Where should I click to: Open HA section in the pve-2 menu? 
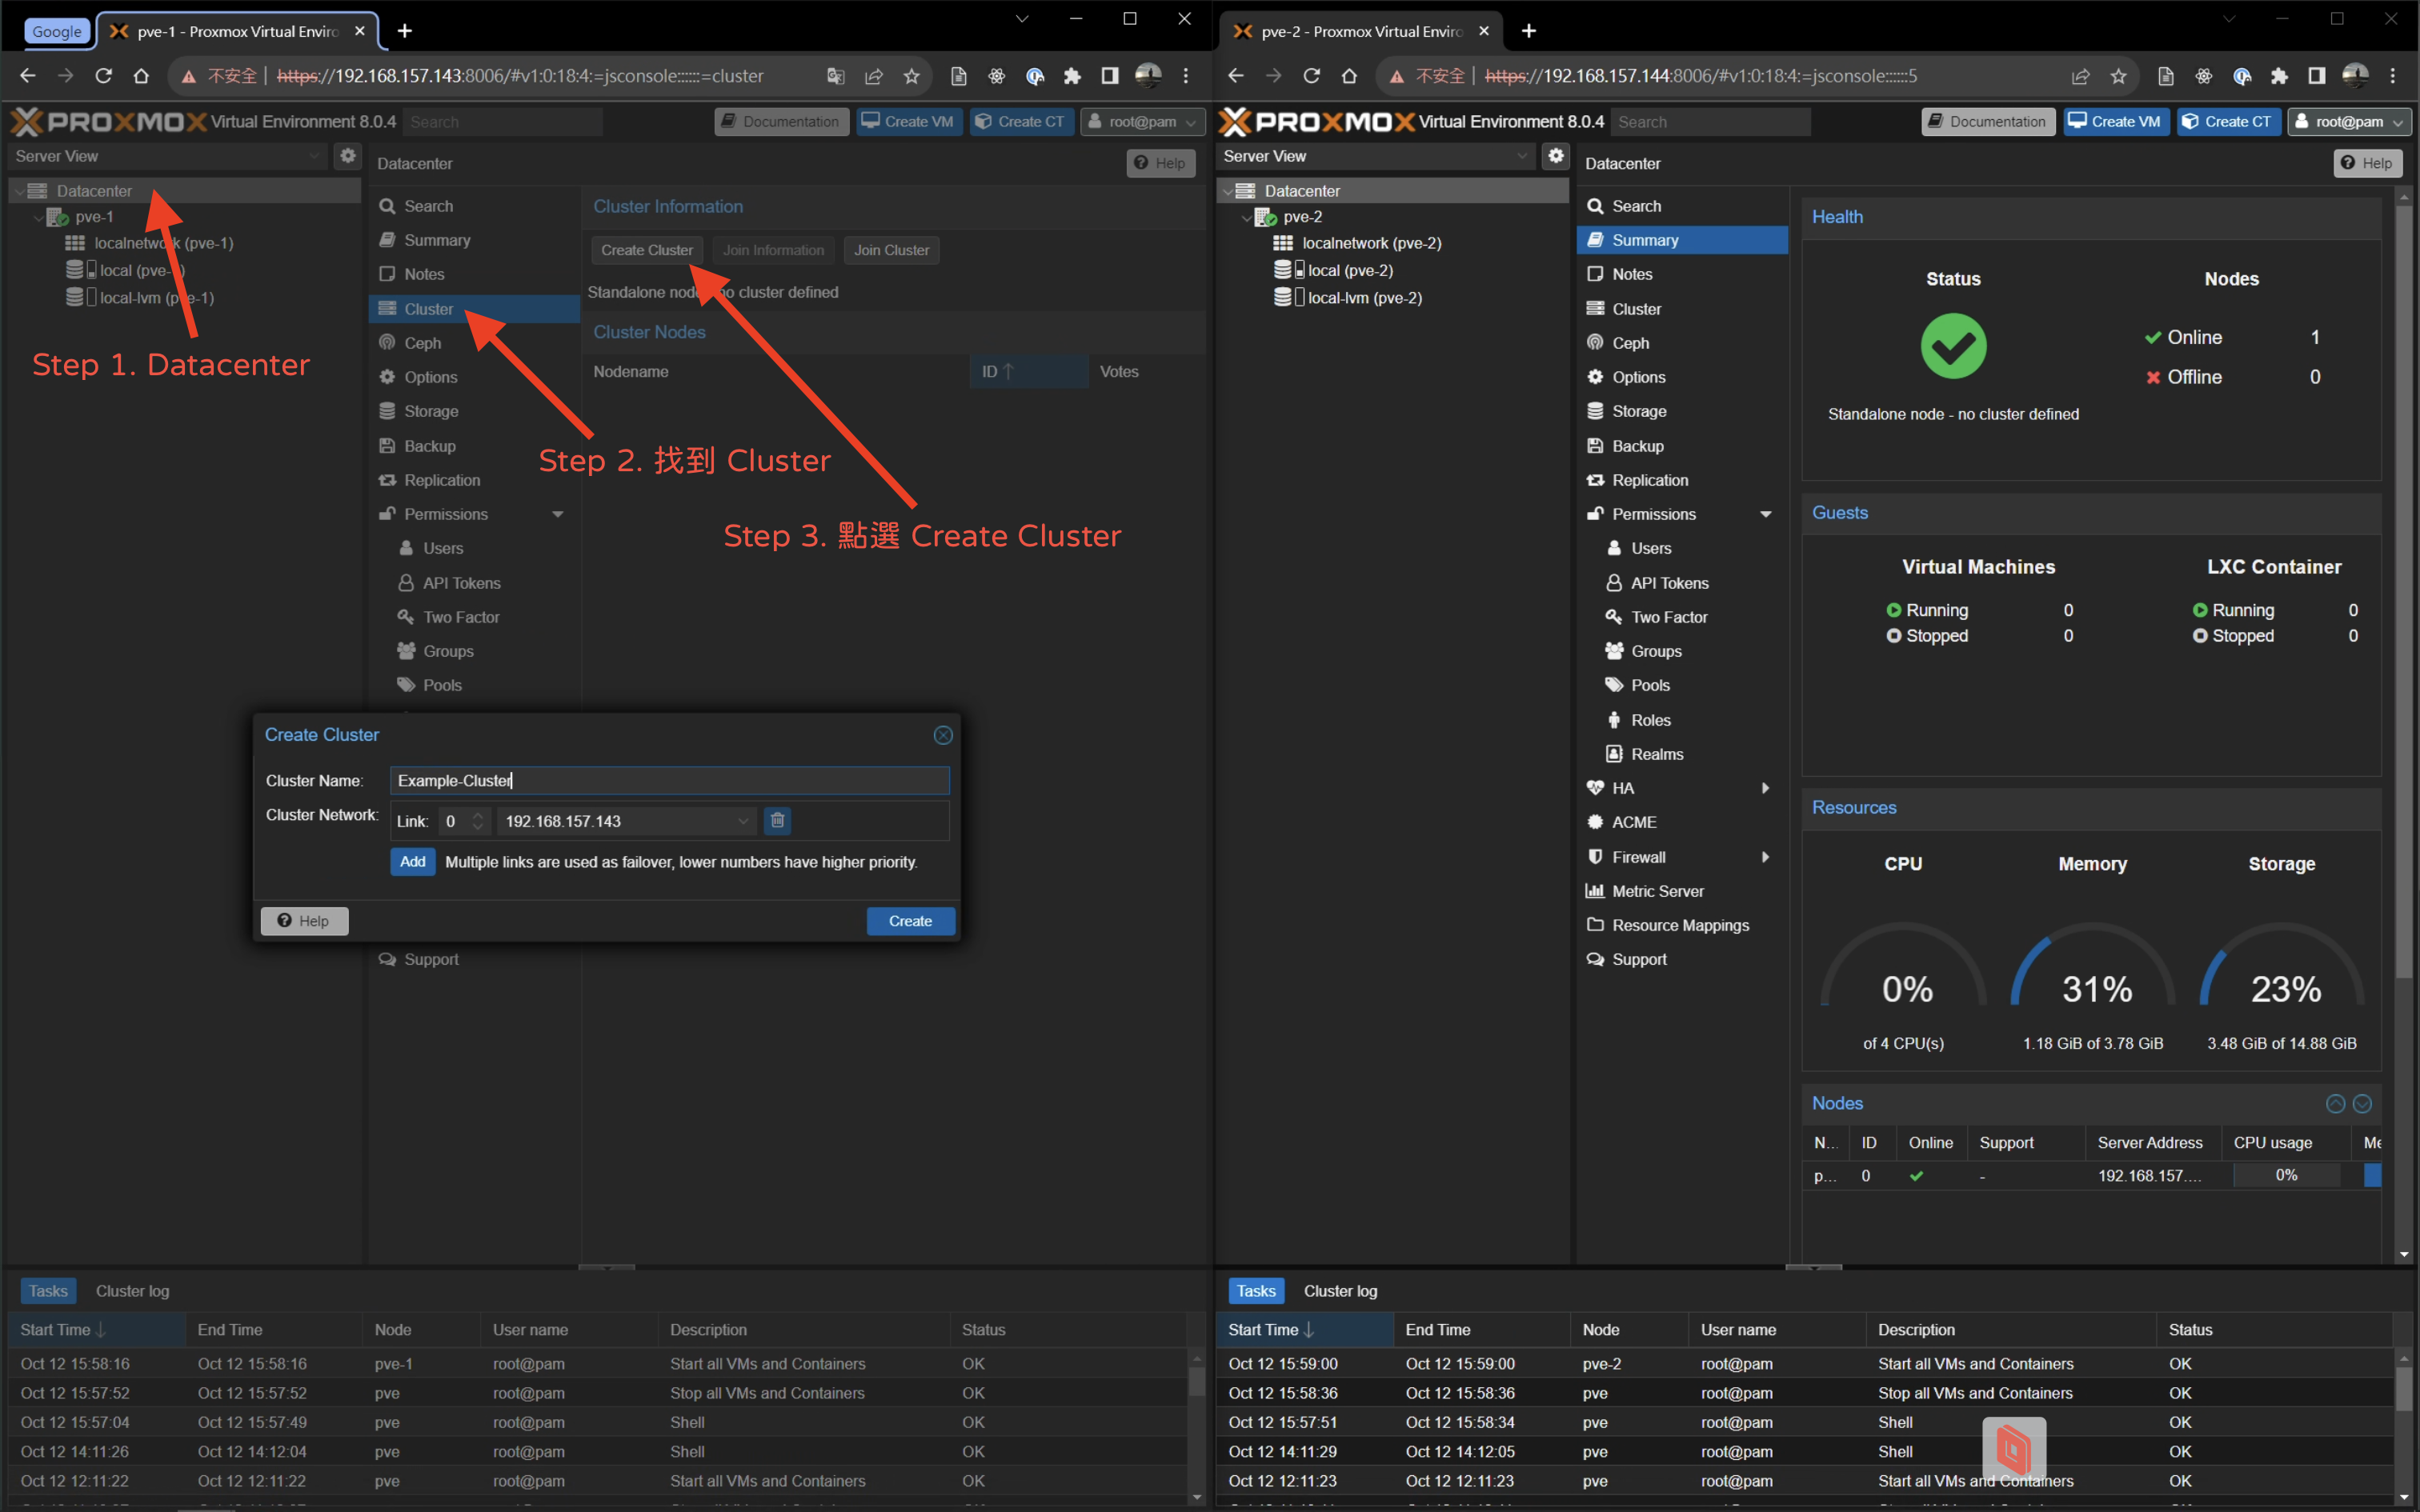(x=1622, y=788)
